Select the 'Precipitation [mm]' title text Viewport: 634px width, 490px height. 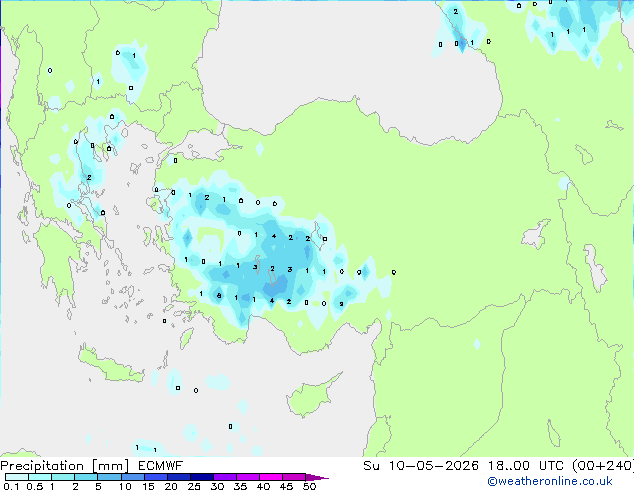pyautogui.click(x=65, y=466)
